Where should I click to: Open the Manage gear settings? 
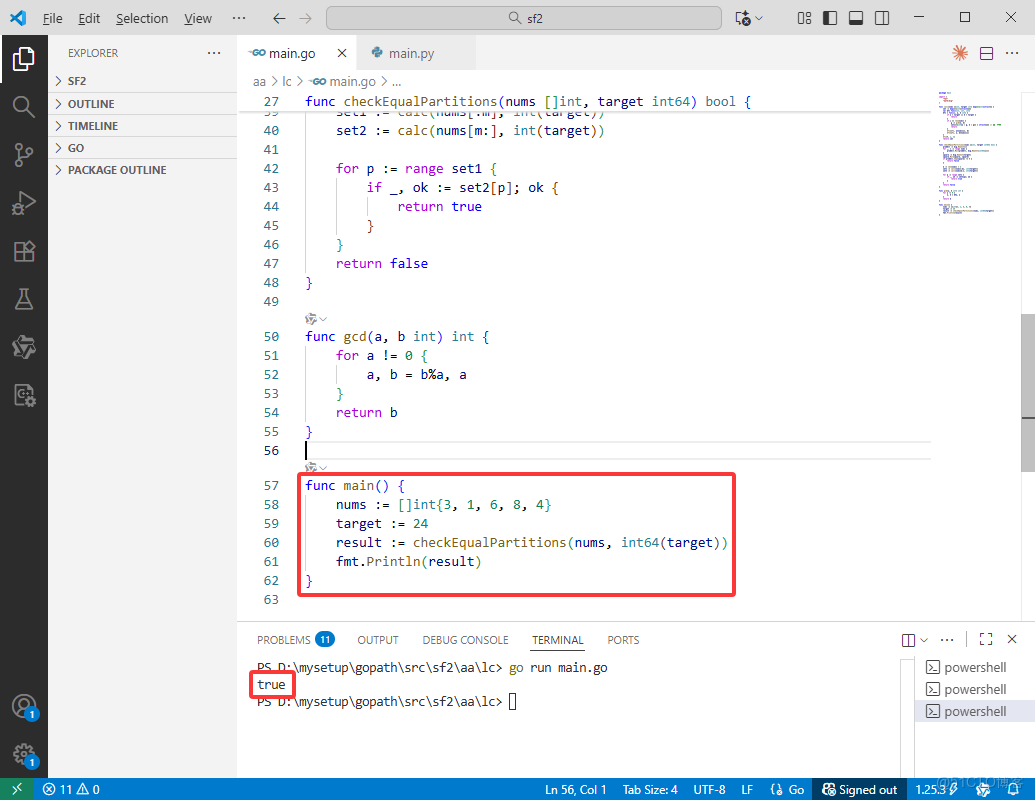[24, 754]
